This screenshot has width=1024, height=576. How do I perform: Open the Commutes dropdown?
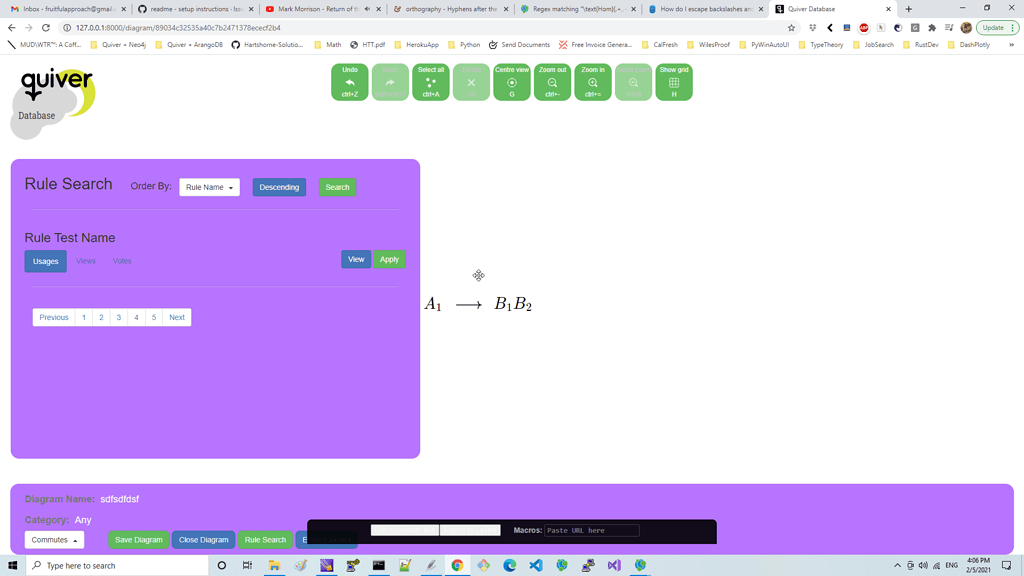[54, 540]
